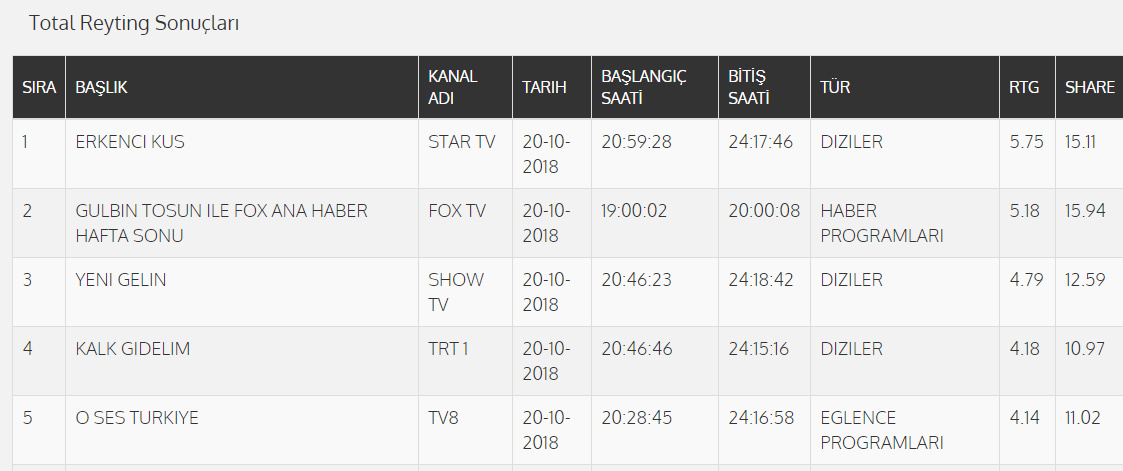Click the Total Reyting Sonuçları heading

(134, 23)
